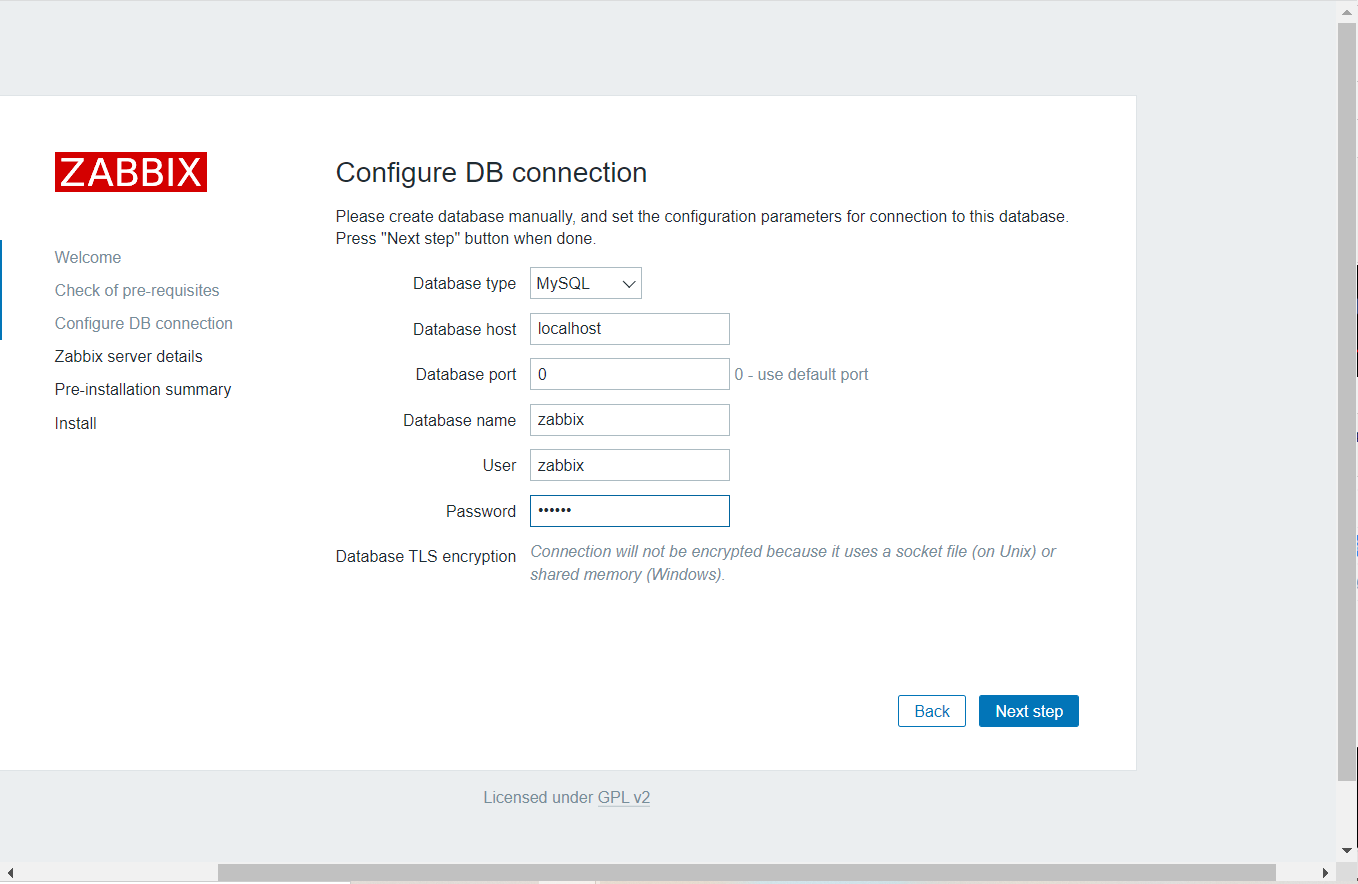
Task: Click the horizontal scrollbar thumb
Action: (x=746, y=873)
